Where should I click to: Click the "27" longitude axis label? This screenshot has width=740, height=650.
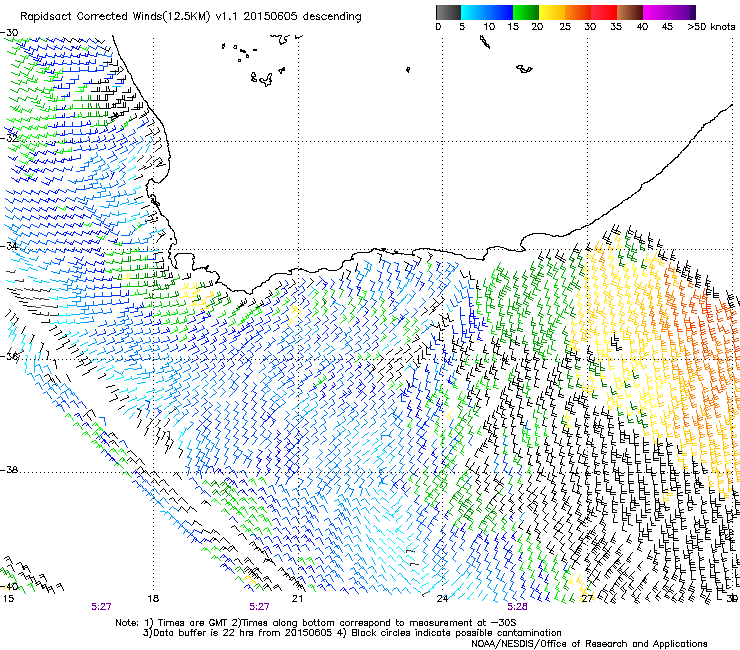click(x=587, y=599)
